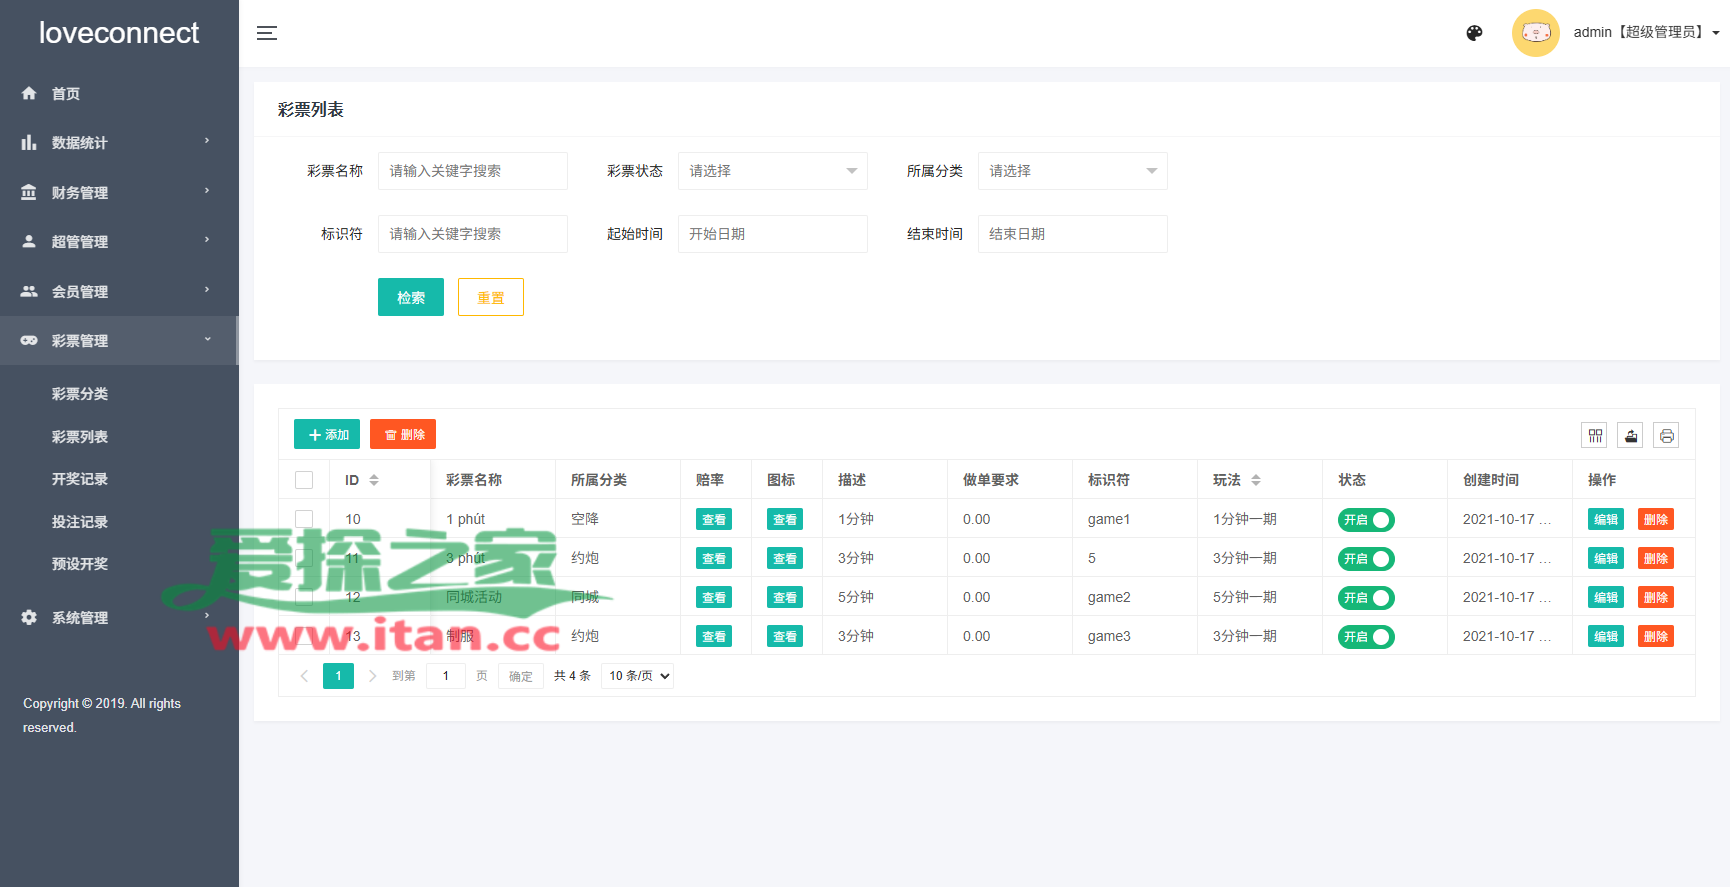
Task: Click the green 添加 button
Action: click(x=327, y=434)
